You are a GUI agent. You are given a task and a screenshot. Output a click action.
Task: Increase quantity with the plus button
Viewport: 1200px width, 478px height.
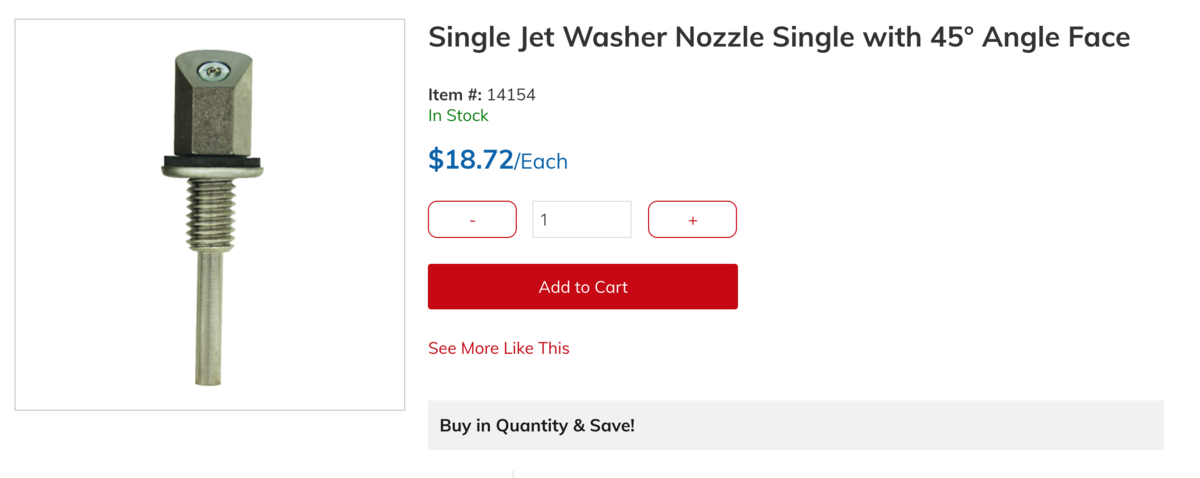(692, 220)
